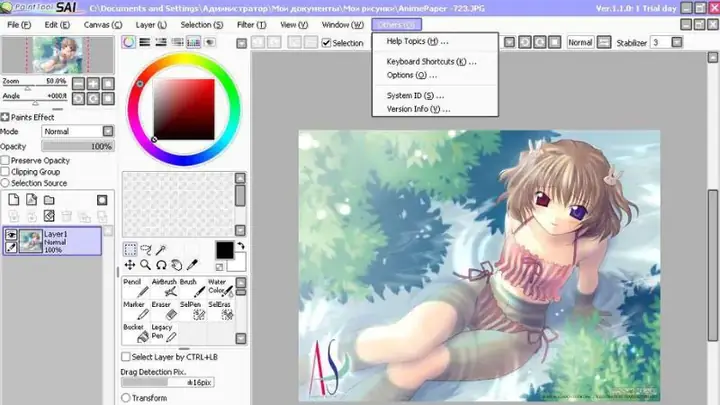Viewport: 720px width, 405px height.
Task: Choose the Eraser tool
Action: [164, 310]
